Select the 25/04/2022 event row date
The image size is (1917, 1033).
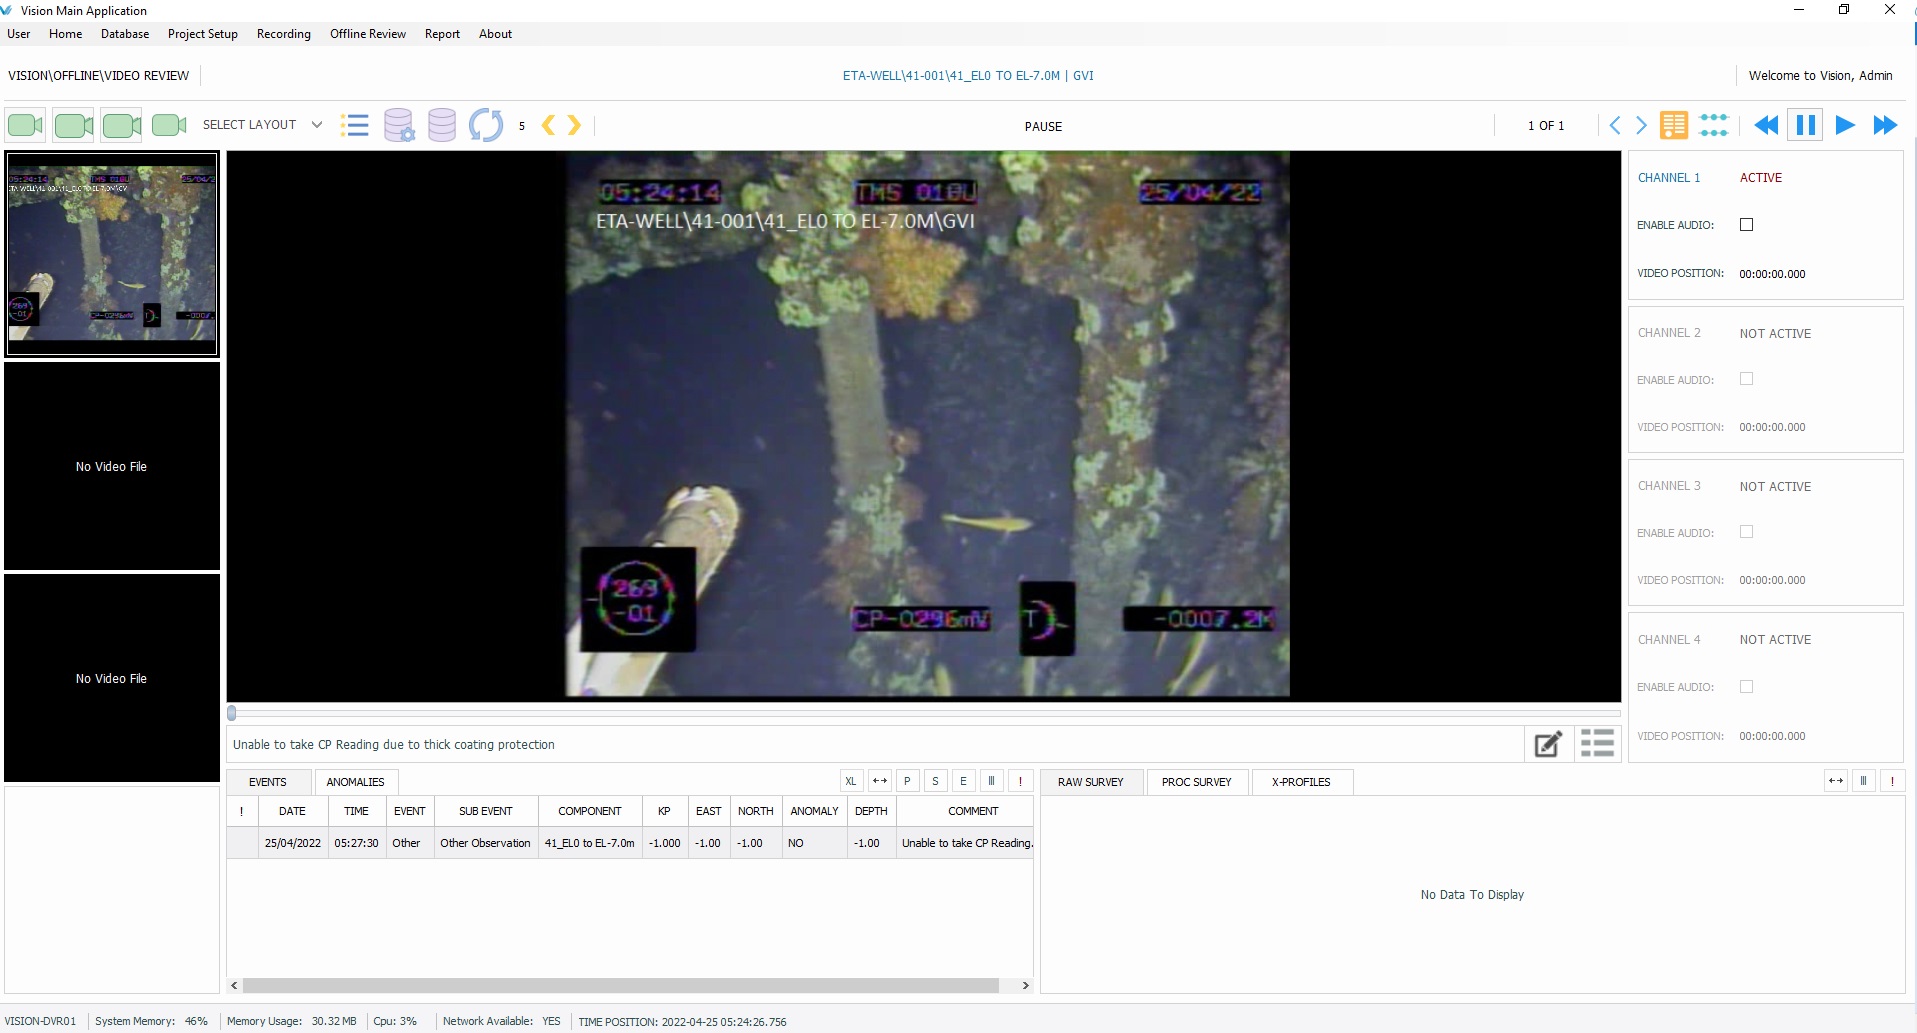(293, 843)
